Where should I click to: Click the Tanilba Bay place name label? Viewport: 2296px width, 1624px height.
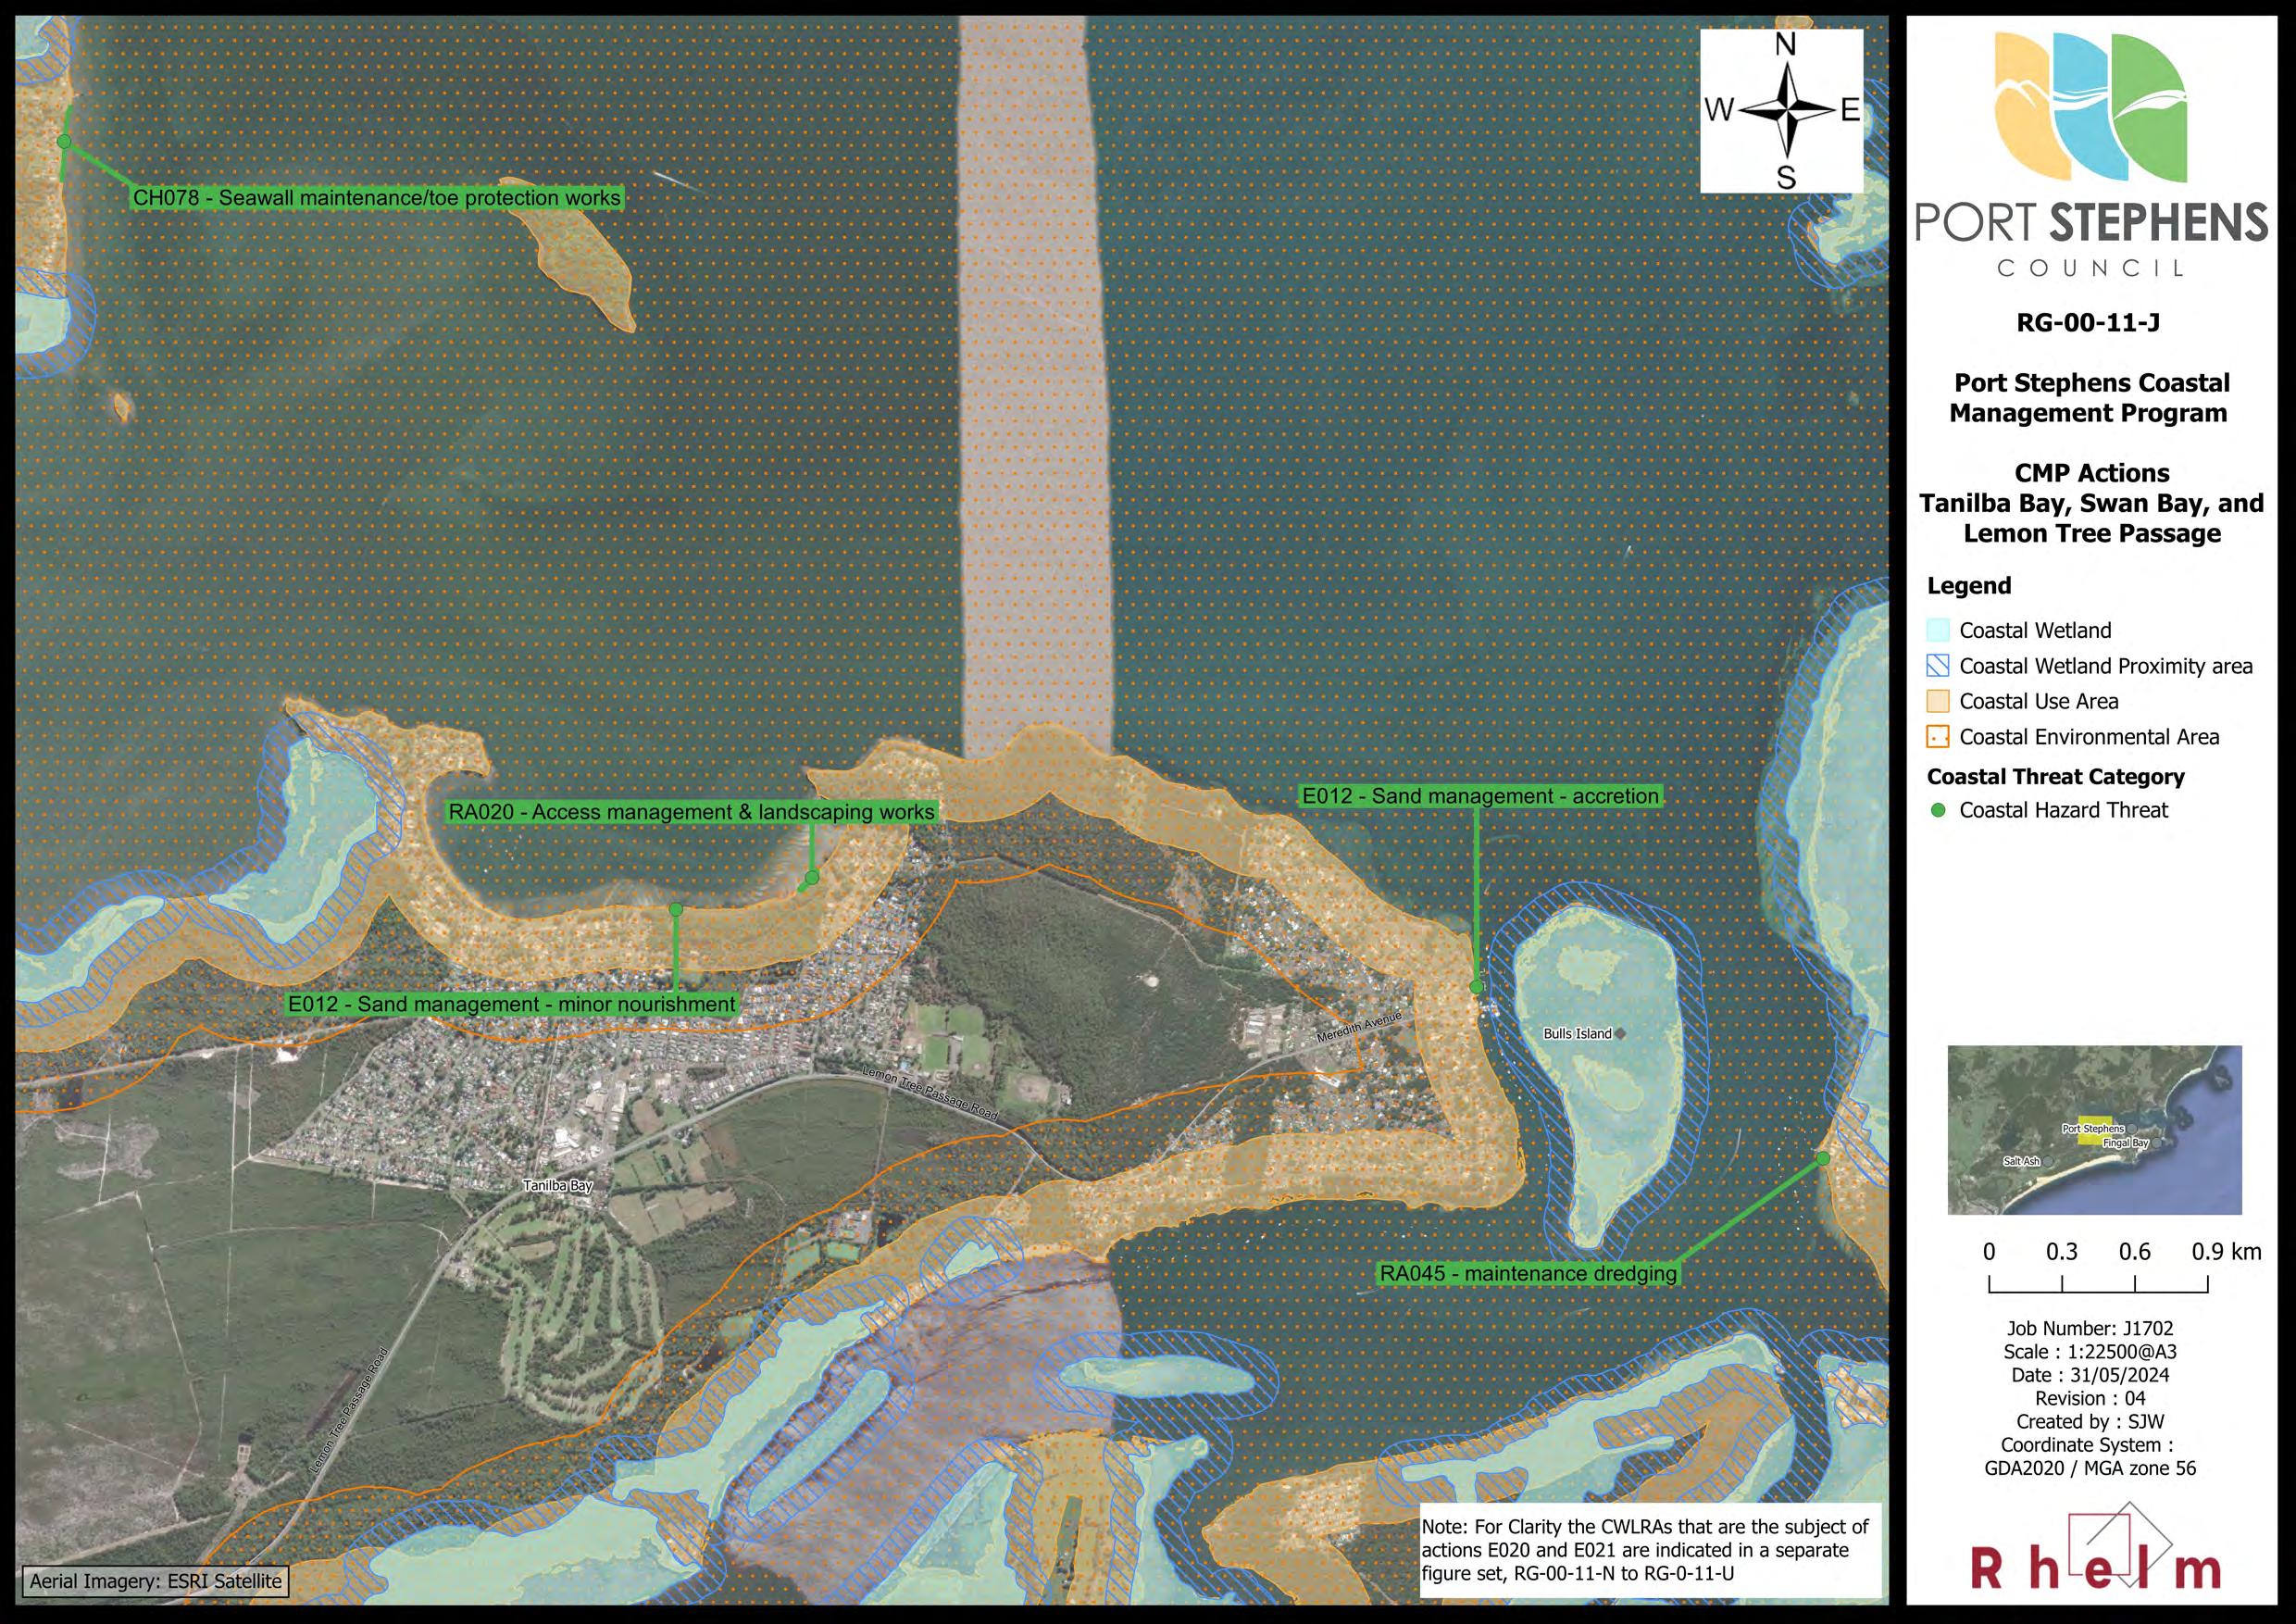pyautogui.click(x=558, y=1186)
